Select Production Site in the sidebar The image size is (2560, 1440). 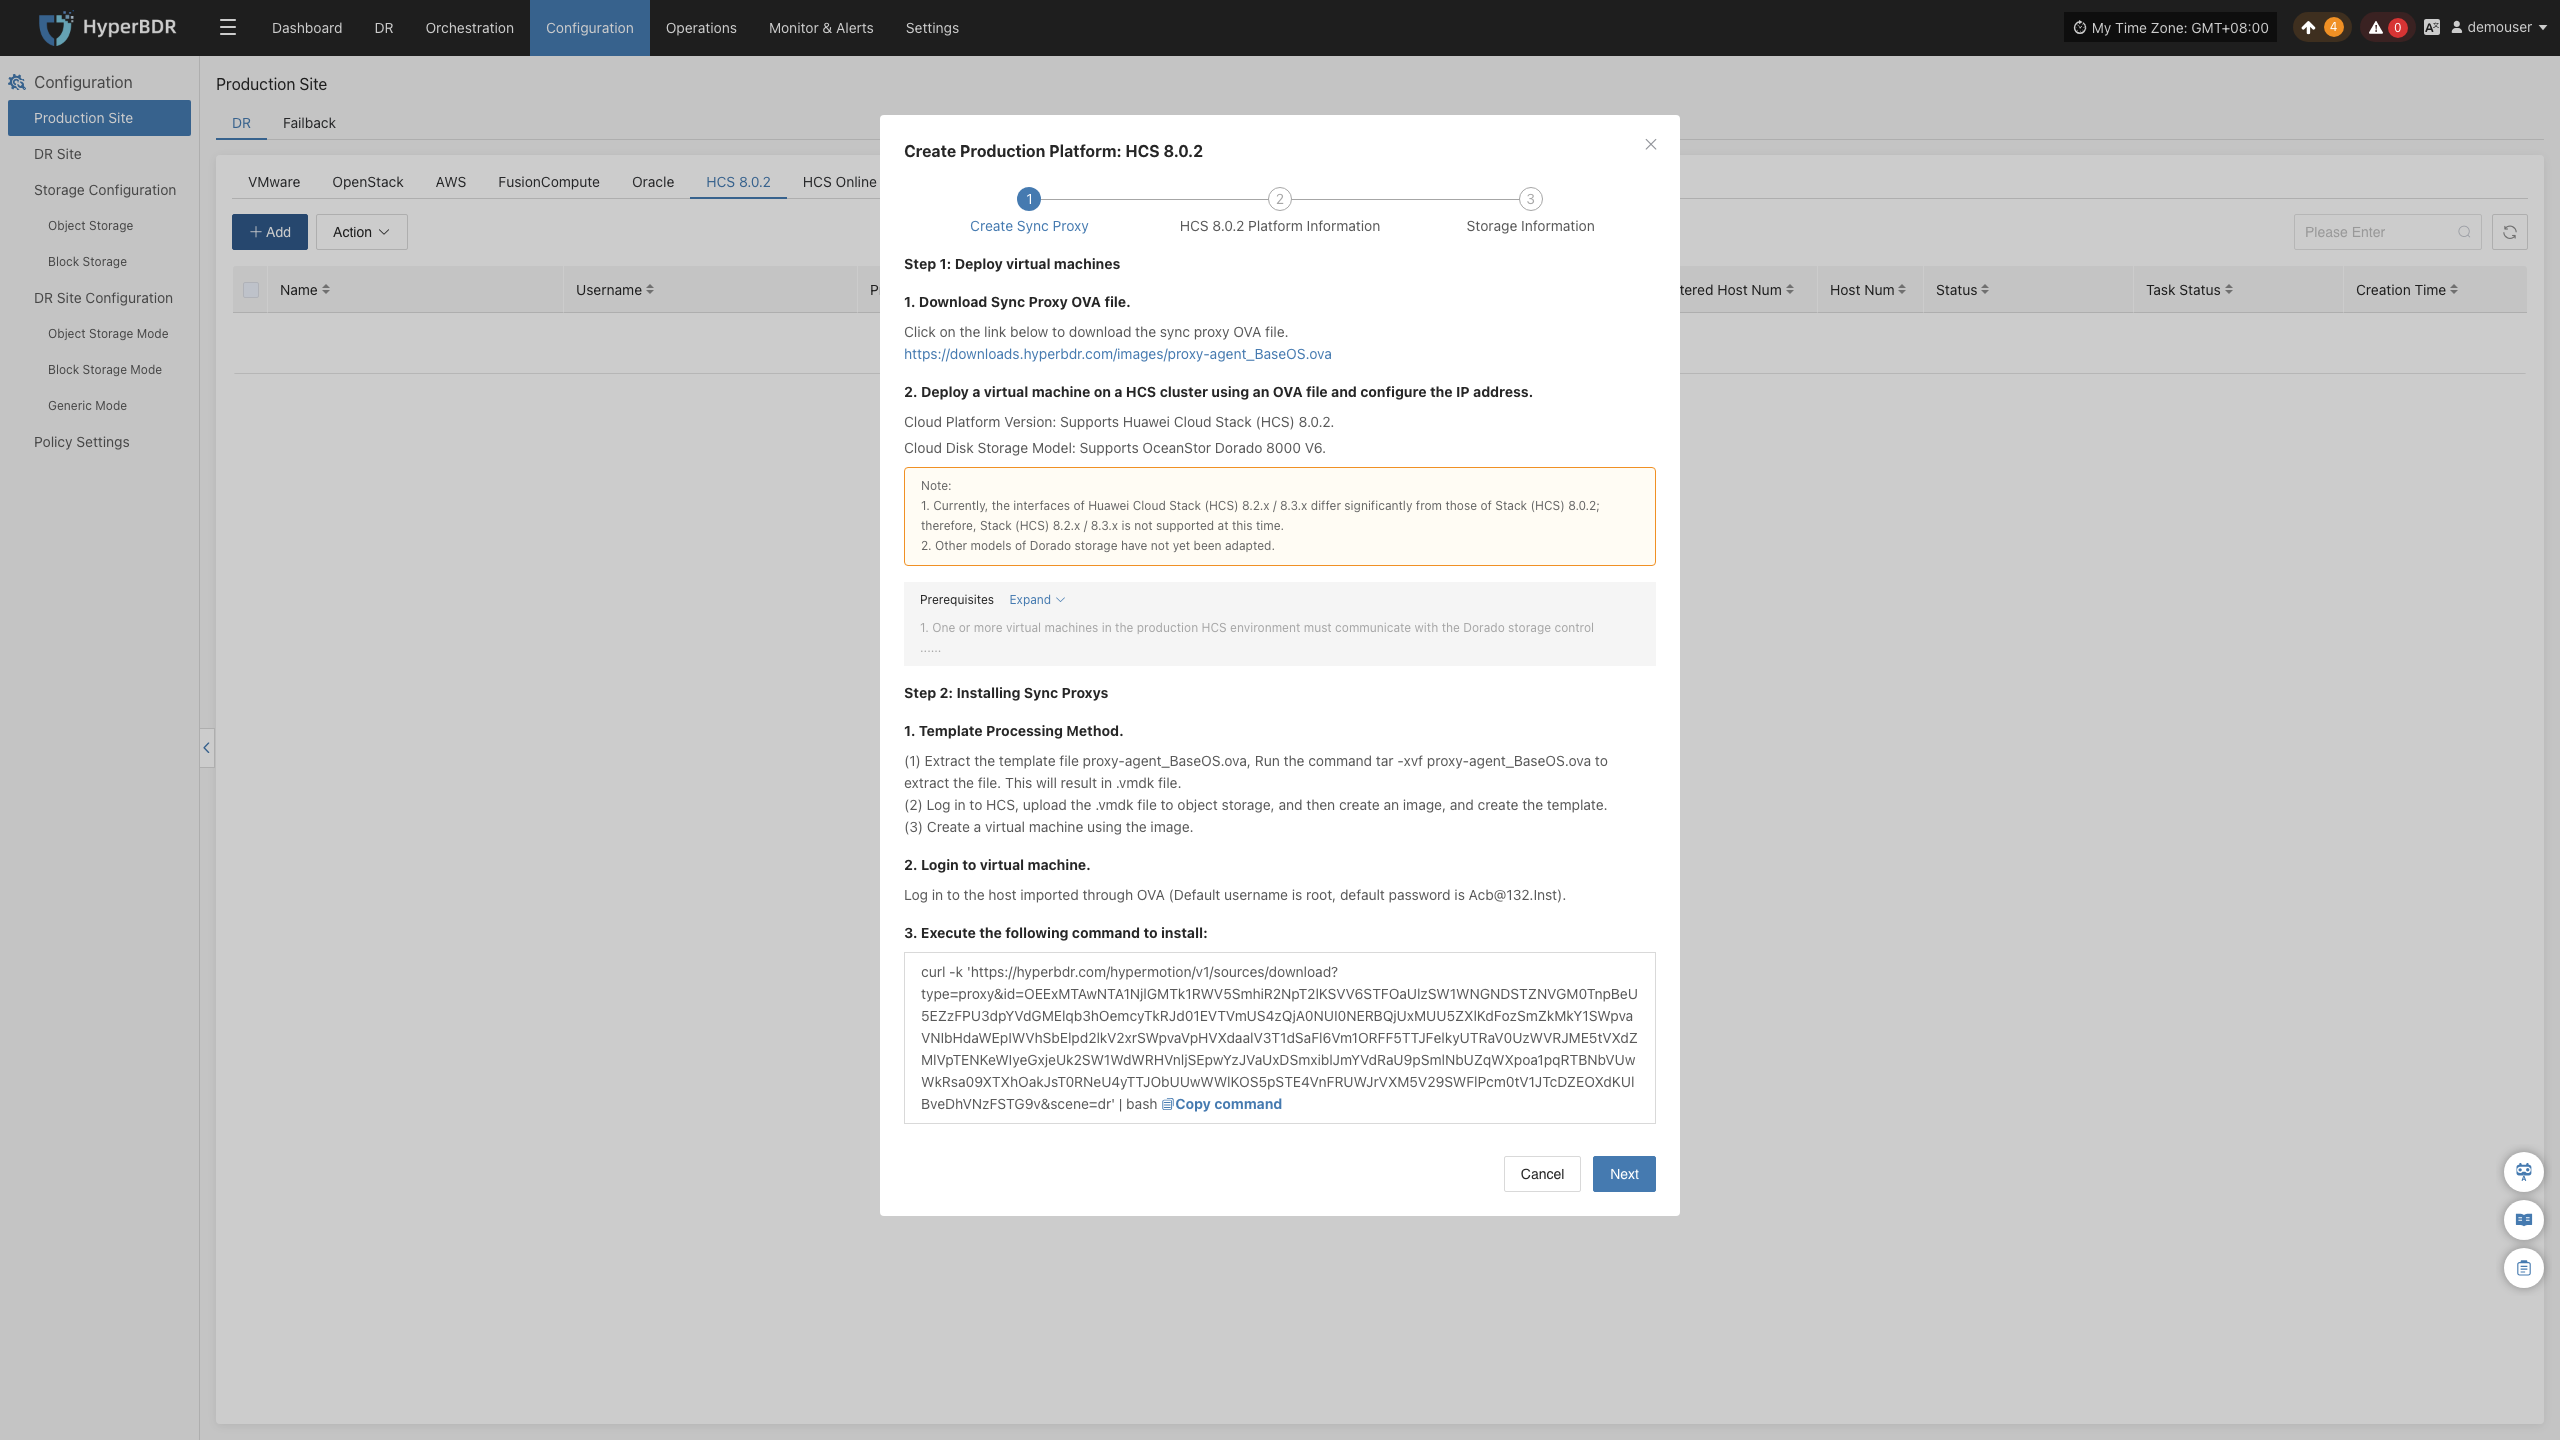pos(99,118)
